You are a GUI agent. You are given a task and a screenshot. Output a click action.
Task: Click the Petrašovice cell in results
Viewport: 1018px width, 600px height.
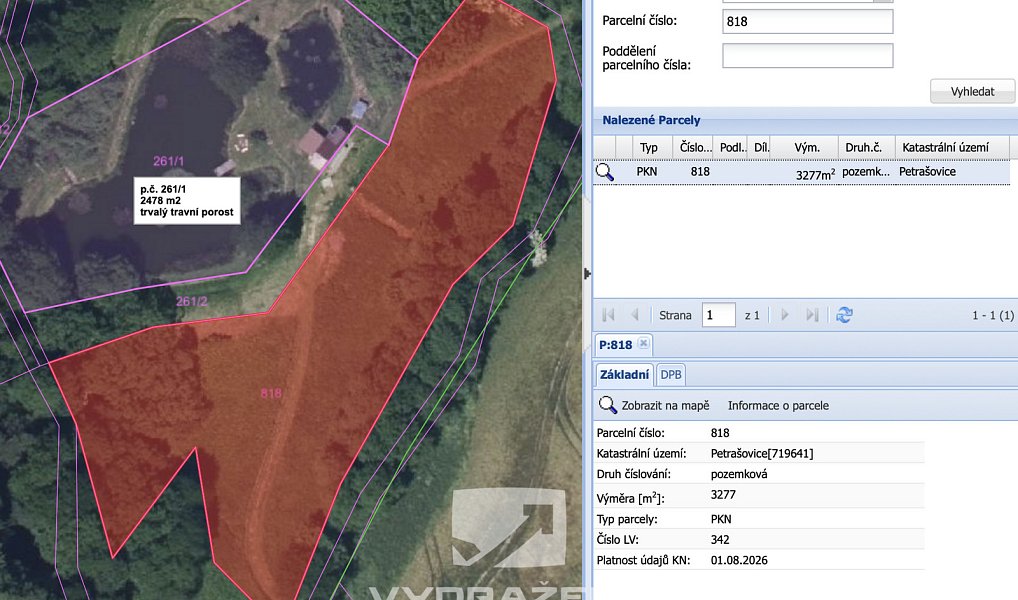pyautogui.click(x=927, y=171)
